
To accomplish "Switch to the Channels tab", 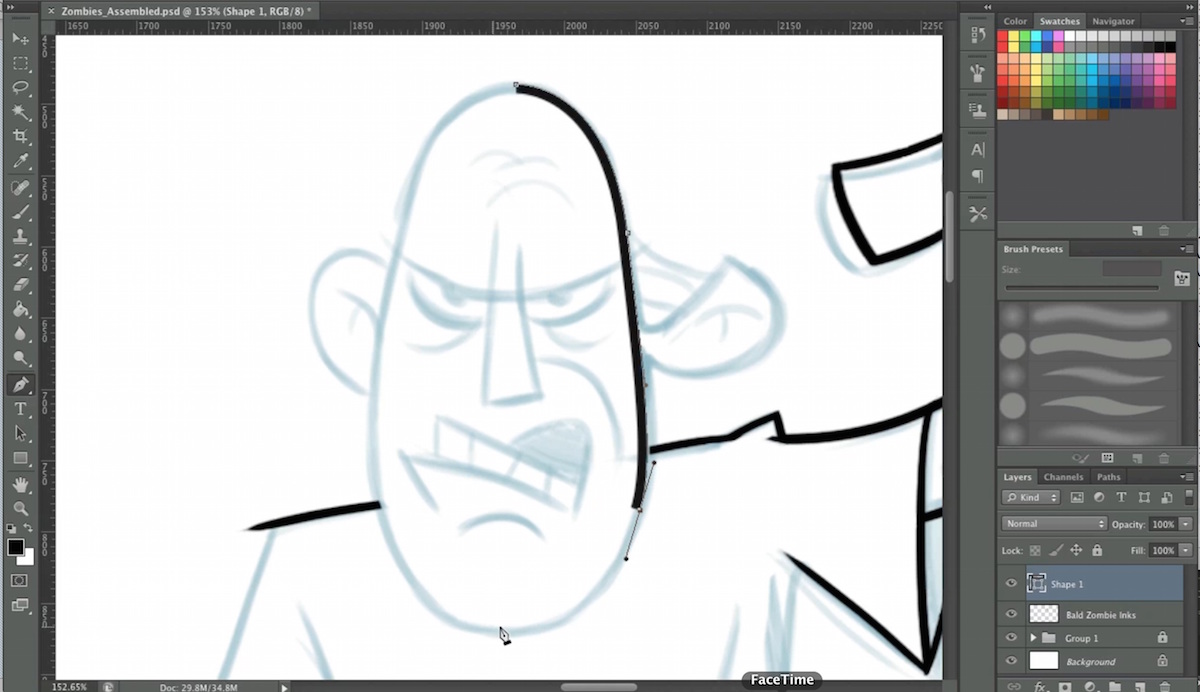I will click(x=1063, y=477).
